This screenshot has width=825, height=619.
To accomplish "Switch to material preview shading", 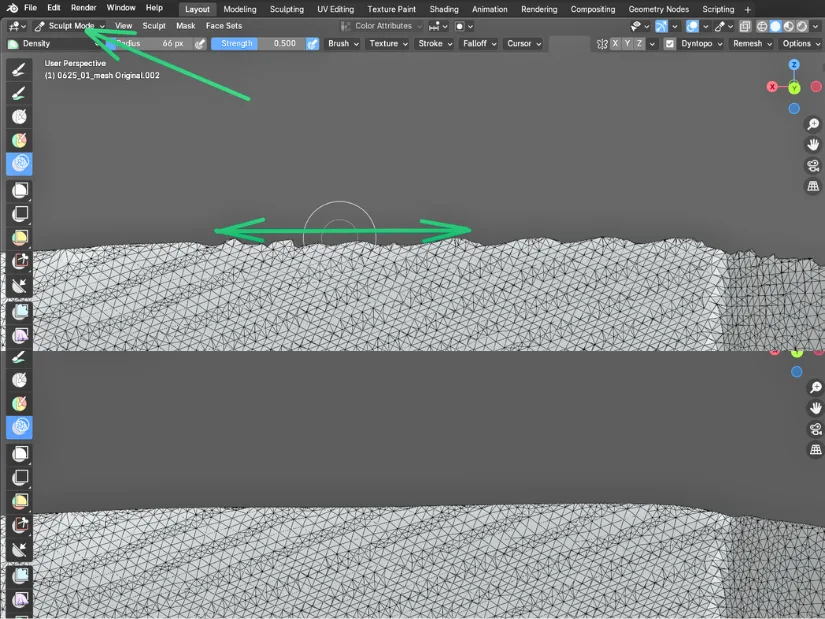I will pyautogui.click(x=788, y=26).
